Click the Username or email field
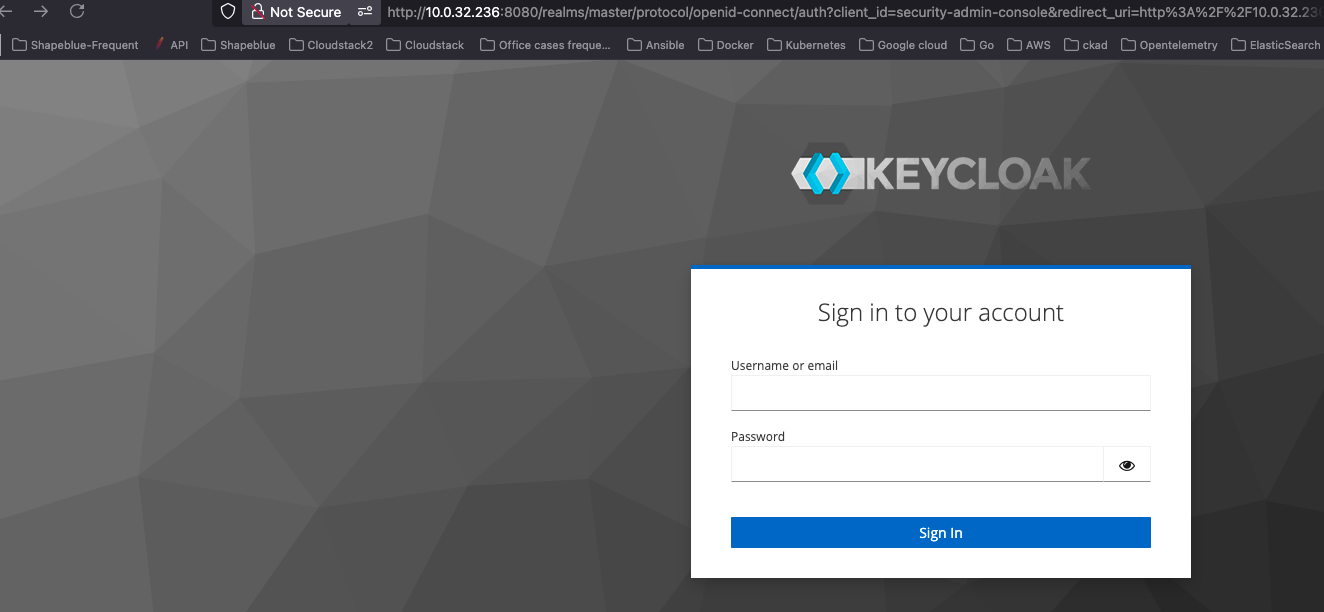This screenshot has height=612, width=1324. 940,393
